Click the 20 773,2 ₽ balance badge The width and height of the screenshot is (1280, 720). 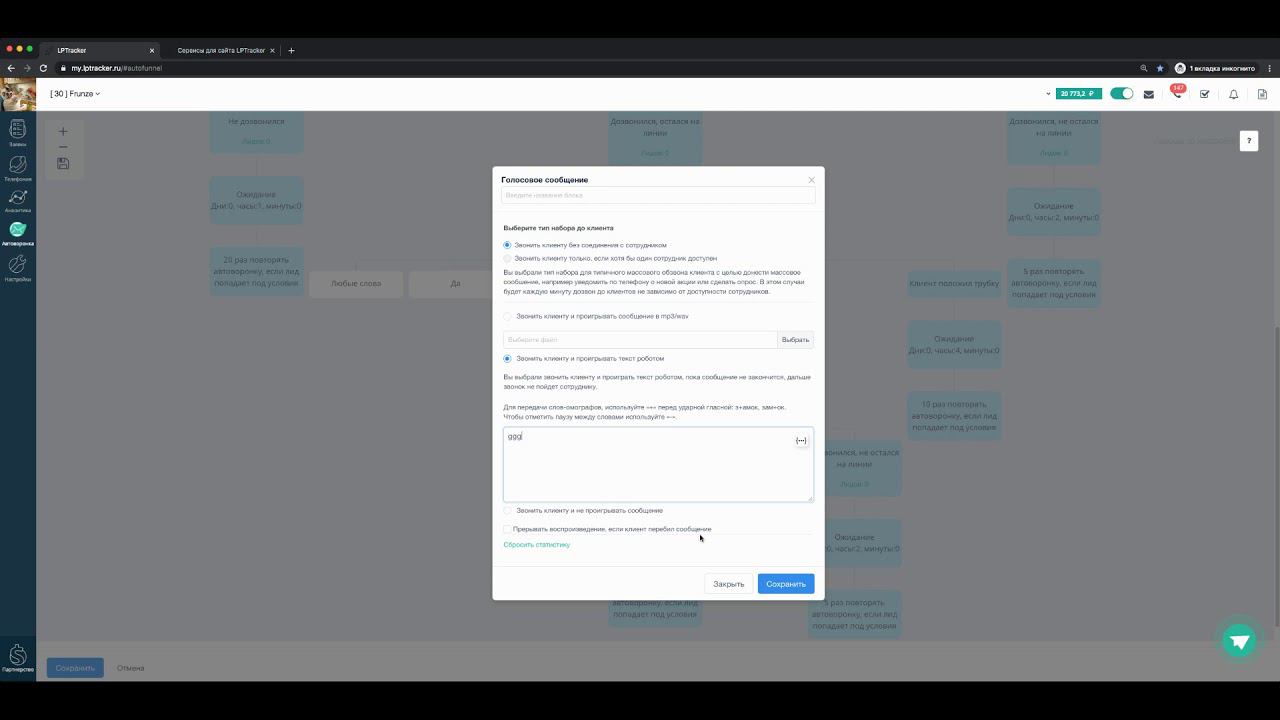point(1079,94)
